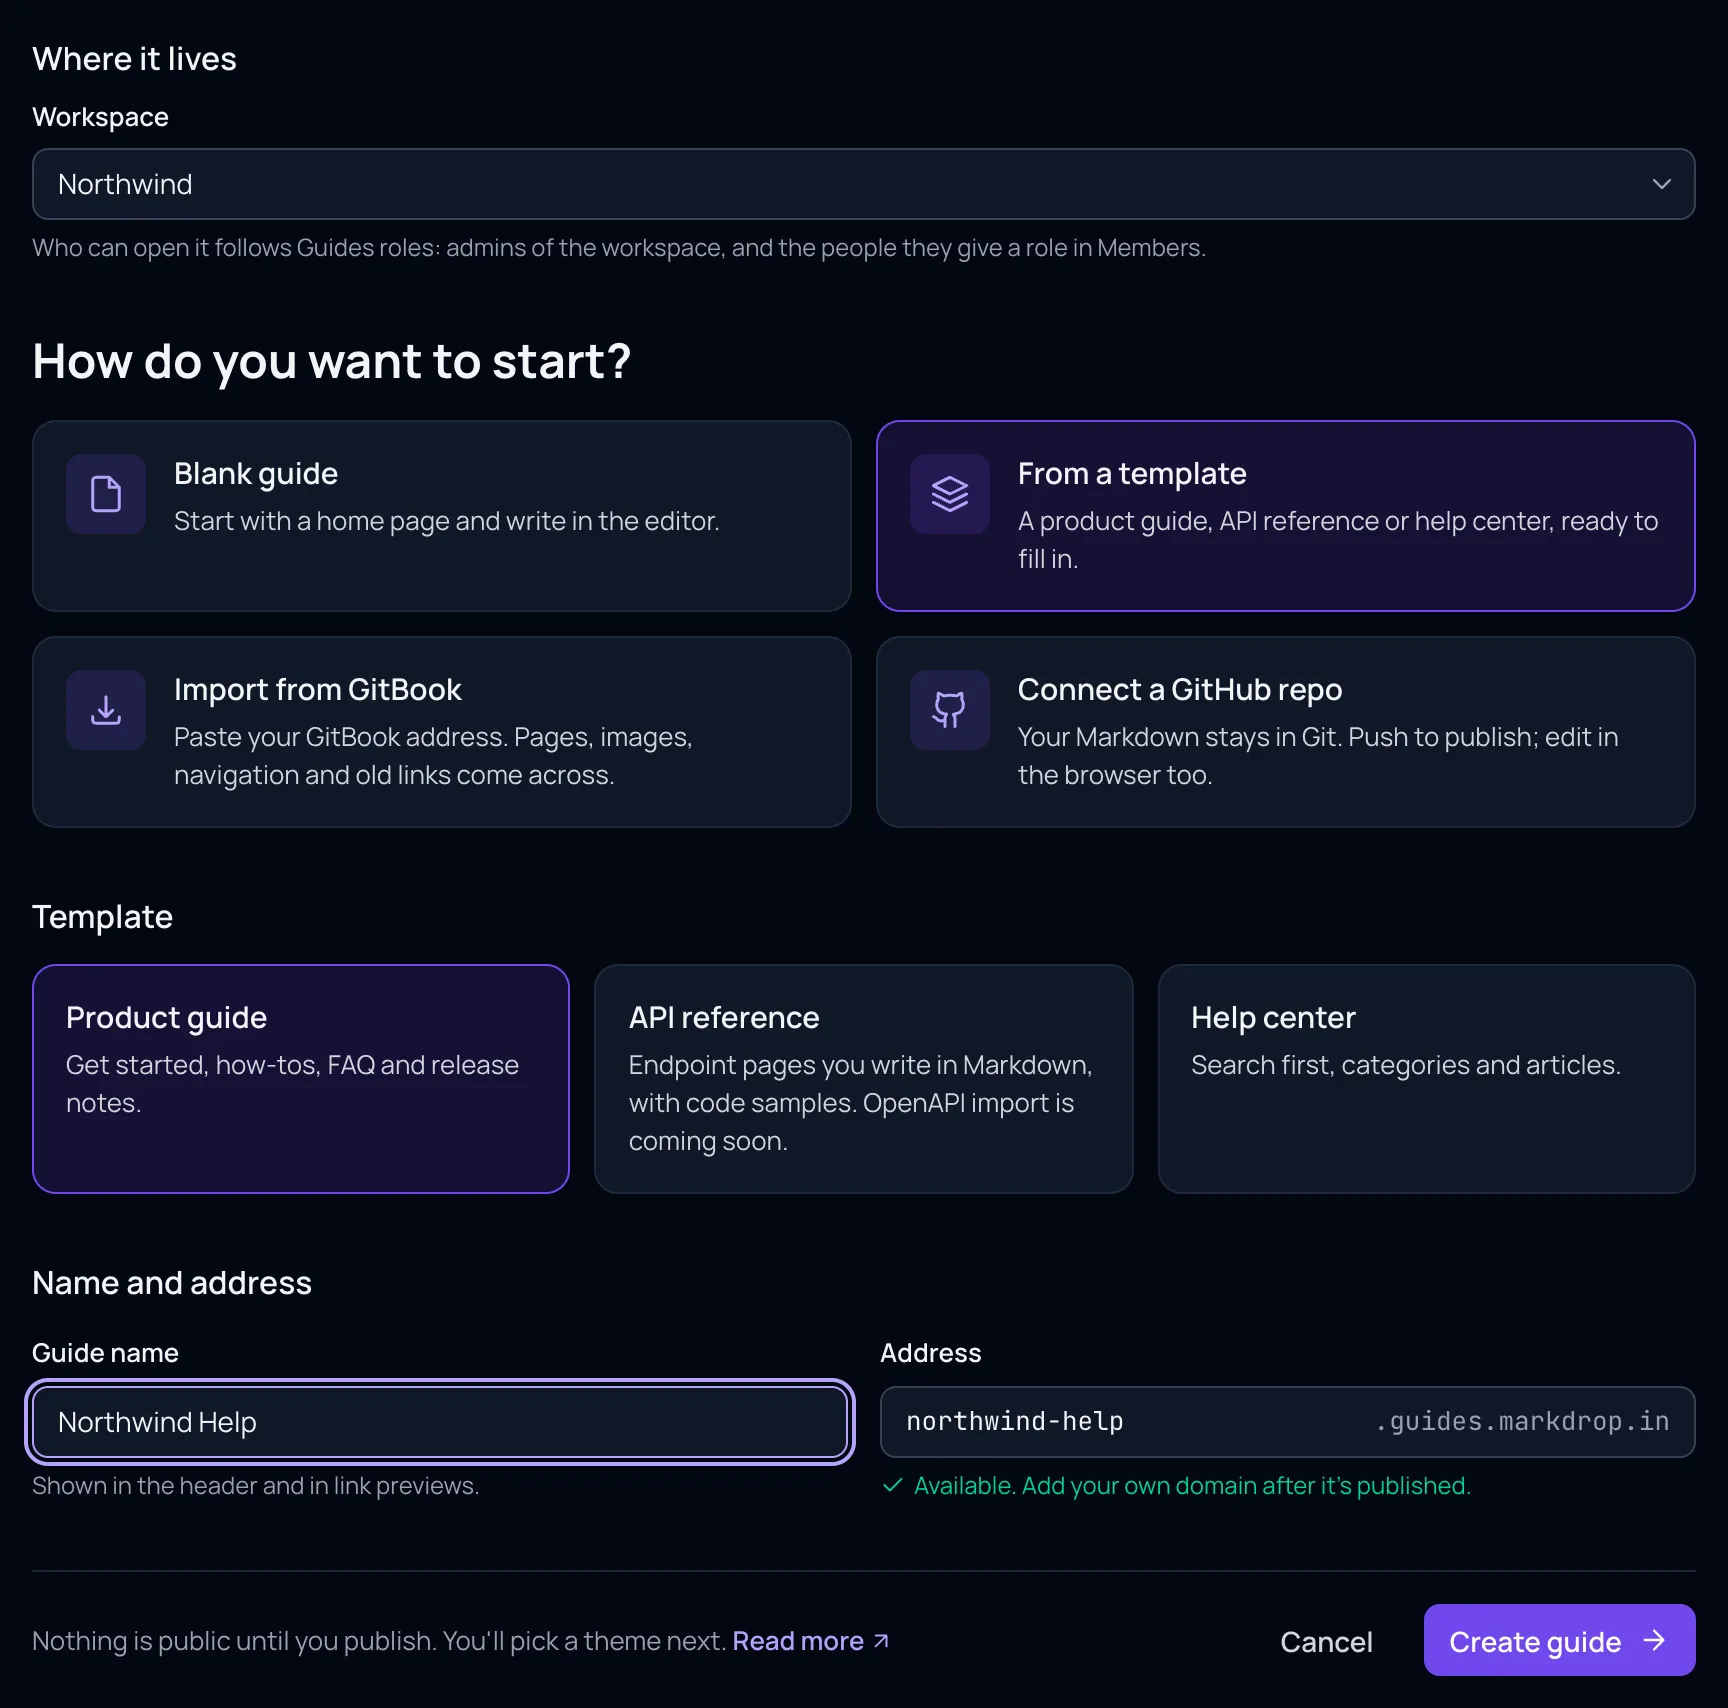1728x1708 pixels.
Task: Click the 'Address' field label
Action: tap(931, 1353)
